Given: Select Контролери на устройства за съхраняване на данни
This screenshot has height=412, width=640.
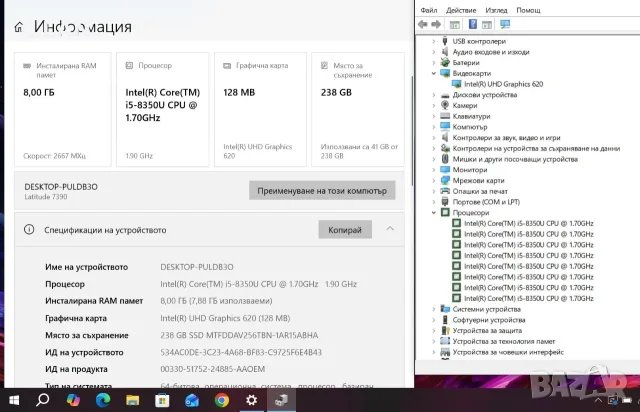Looking at the screenshot, I should [x=536, y=148].
